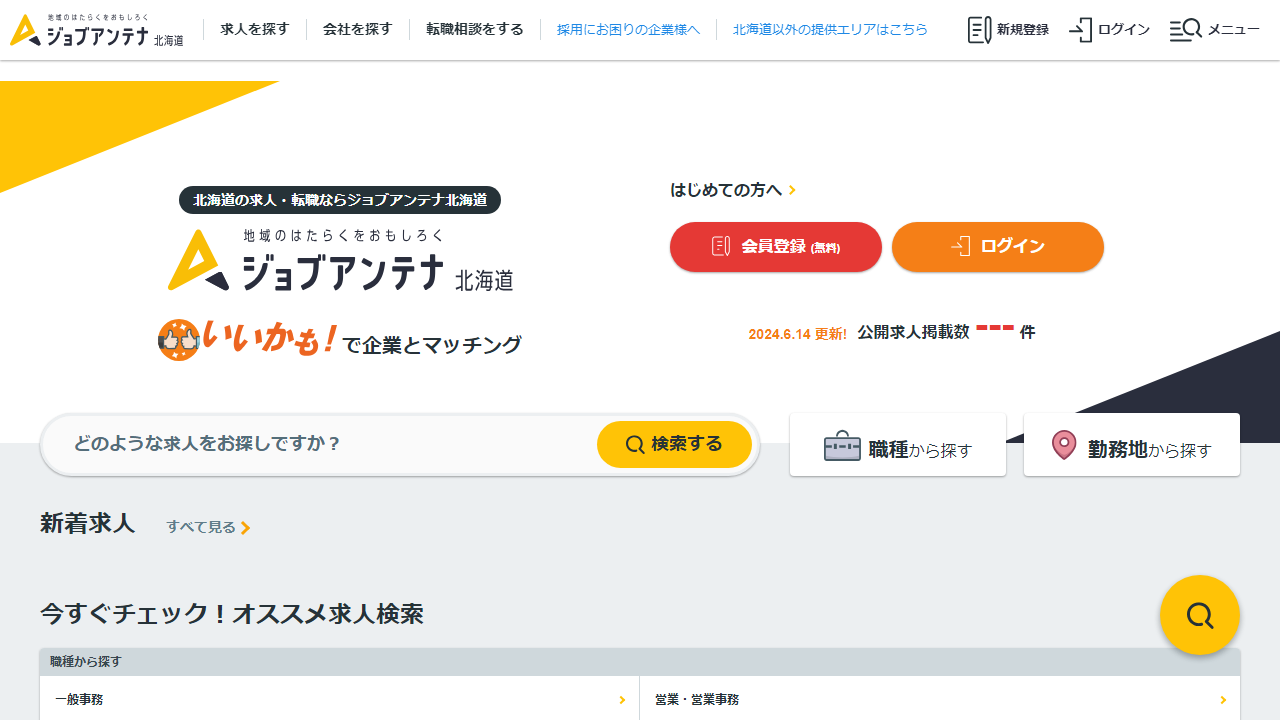Click the briefcase icon for 職種から探す
This screenshot has height=720, width=1280.
tap(842, 446)
